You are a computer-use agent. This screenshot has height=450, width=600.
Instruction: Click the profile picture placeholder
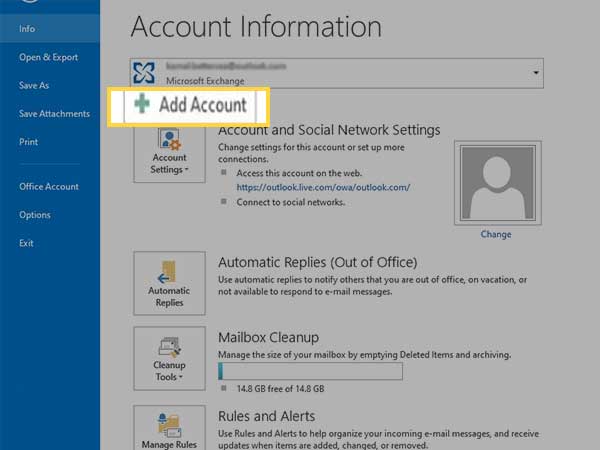(x=497, y=183)
